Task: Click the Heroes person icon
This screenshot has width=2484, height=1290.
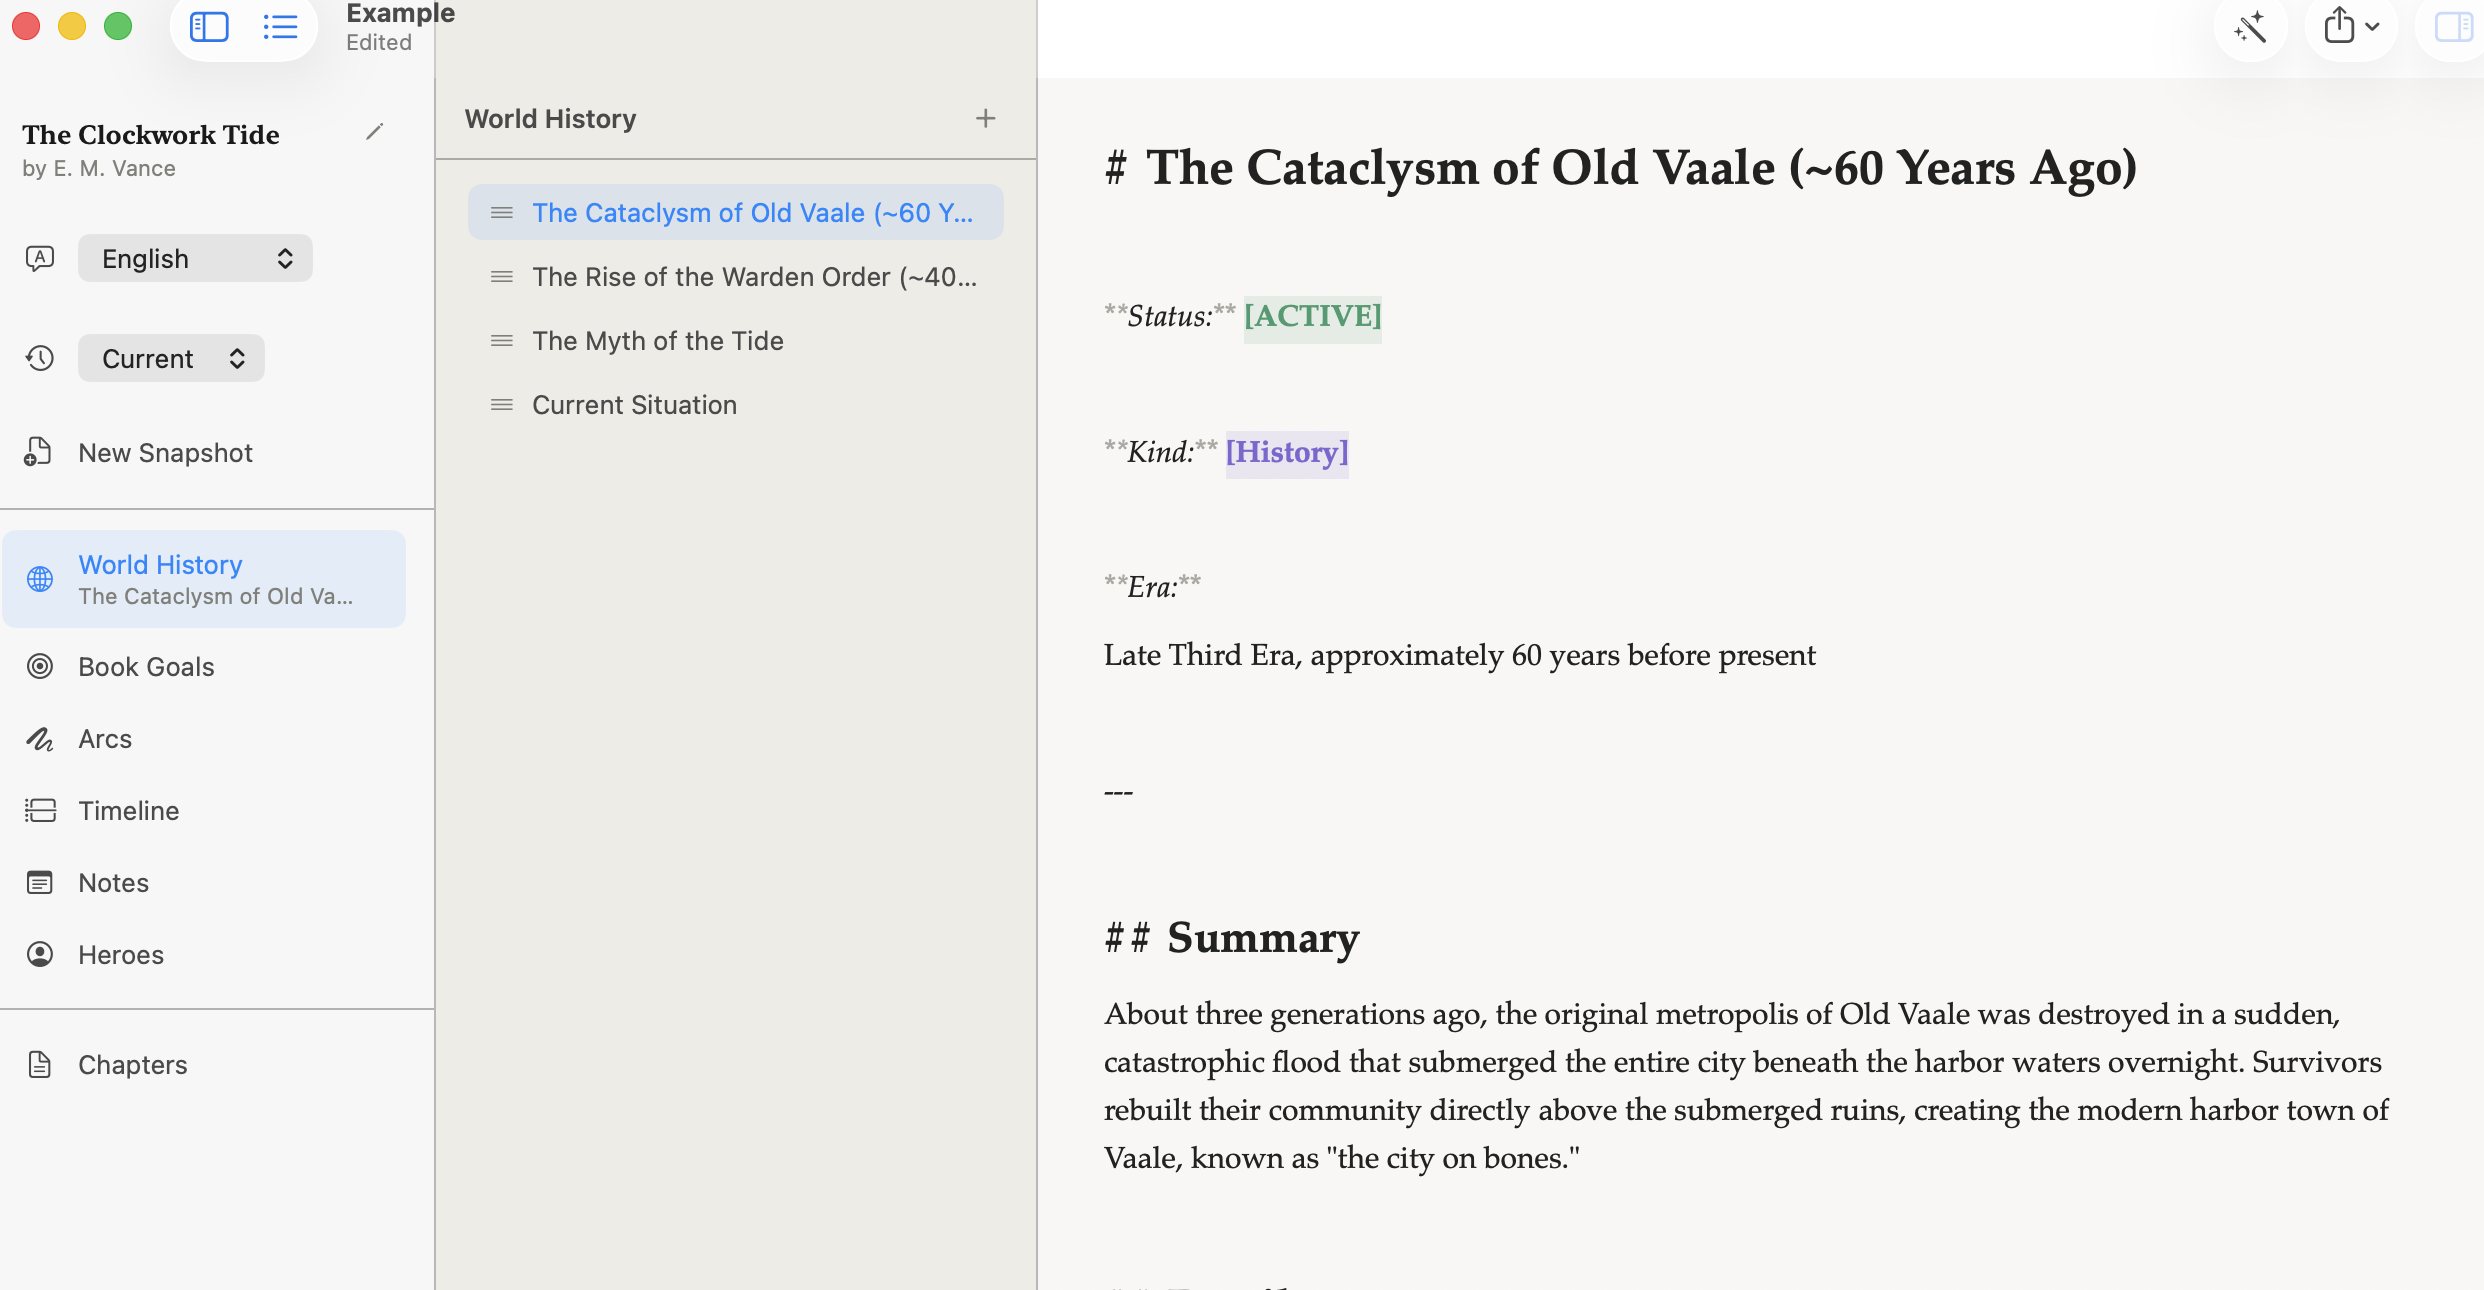Action: coord(40,954)
